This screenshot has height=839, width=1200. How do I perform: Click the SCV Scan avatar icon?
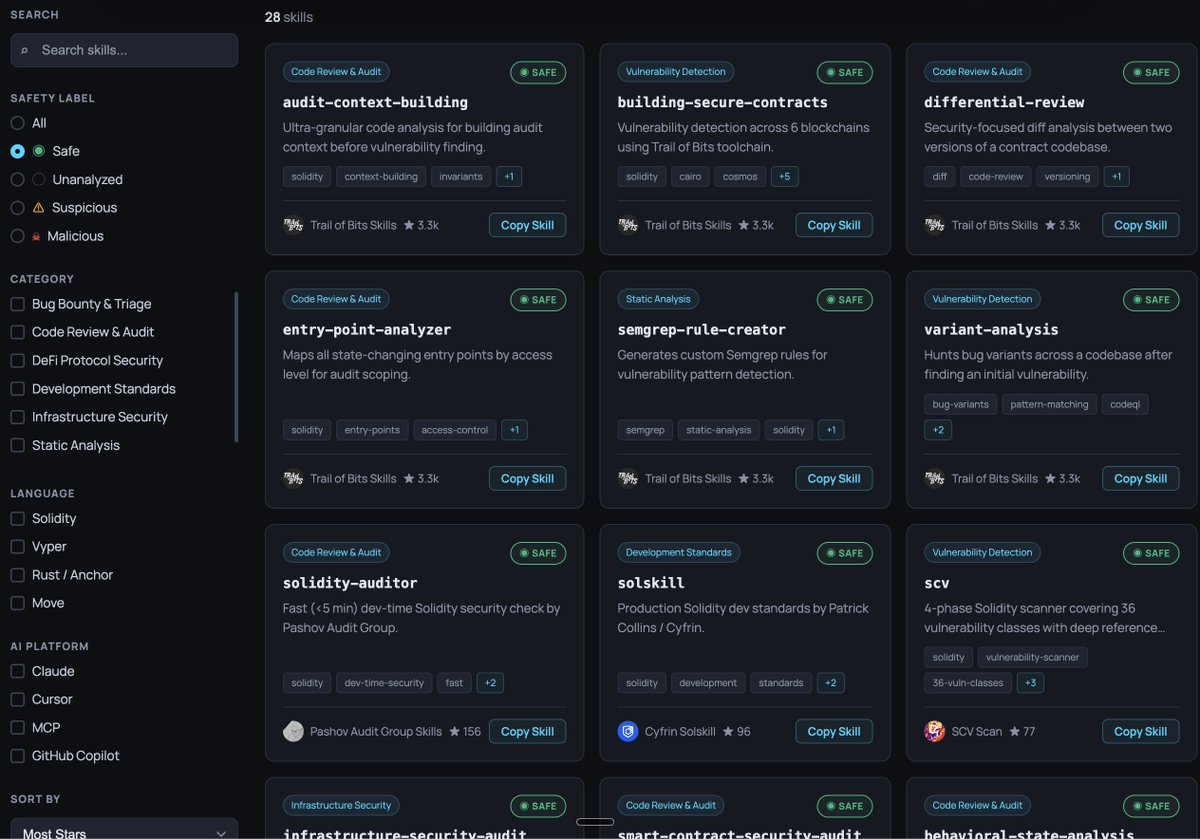click(934, 731)
